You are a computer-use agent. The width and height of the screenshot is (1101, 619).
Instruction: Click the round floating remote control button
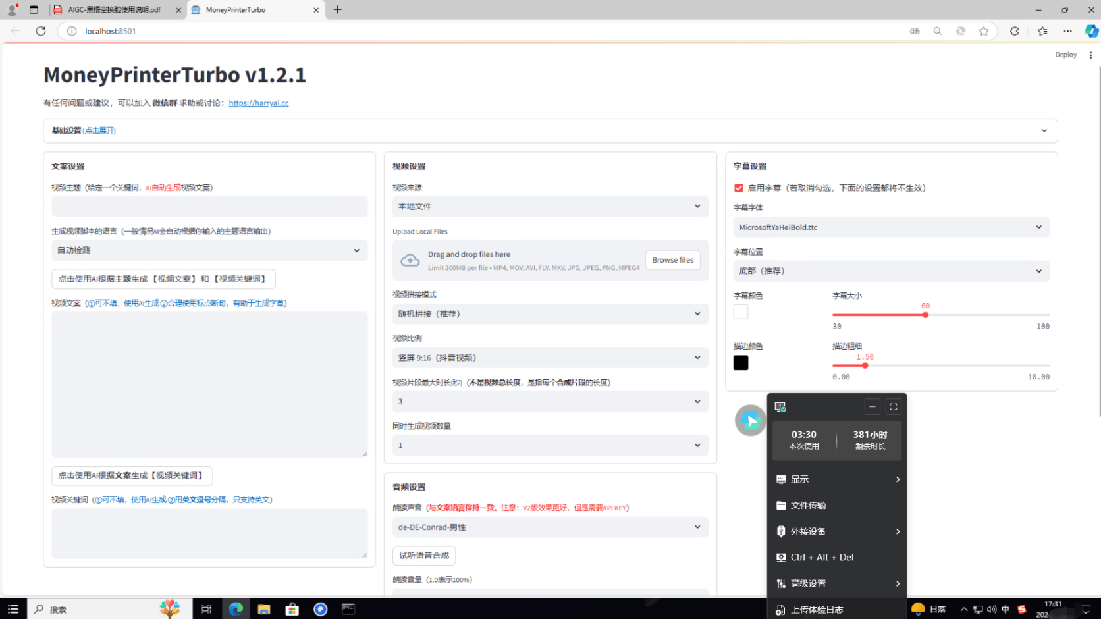[x=750, y=420]
